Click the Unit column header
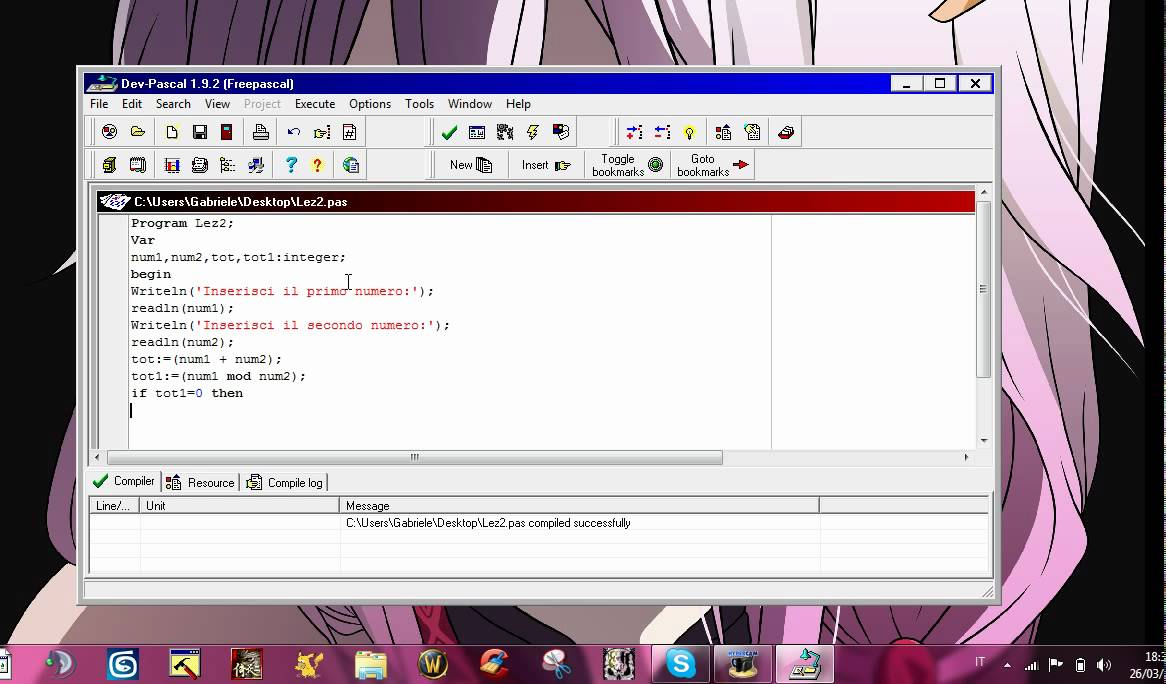 coord(239,506)
